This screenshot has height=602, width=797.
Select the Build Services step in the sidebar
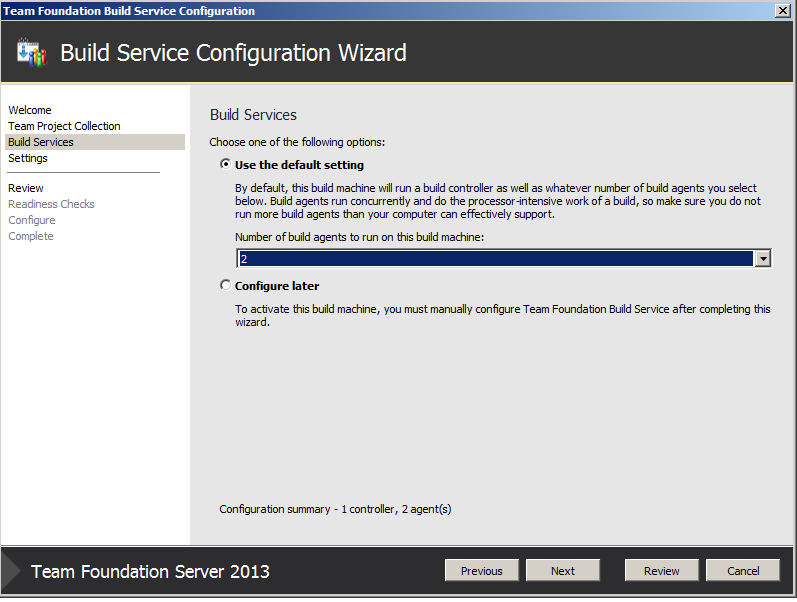tap(41, 142)
